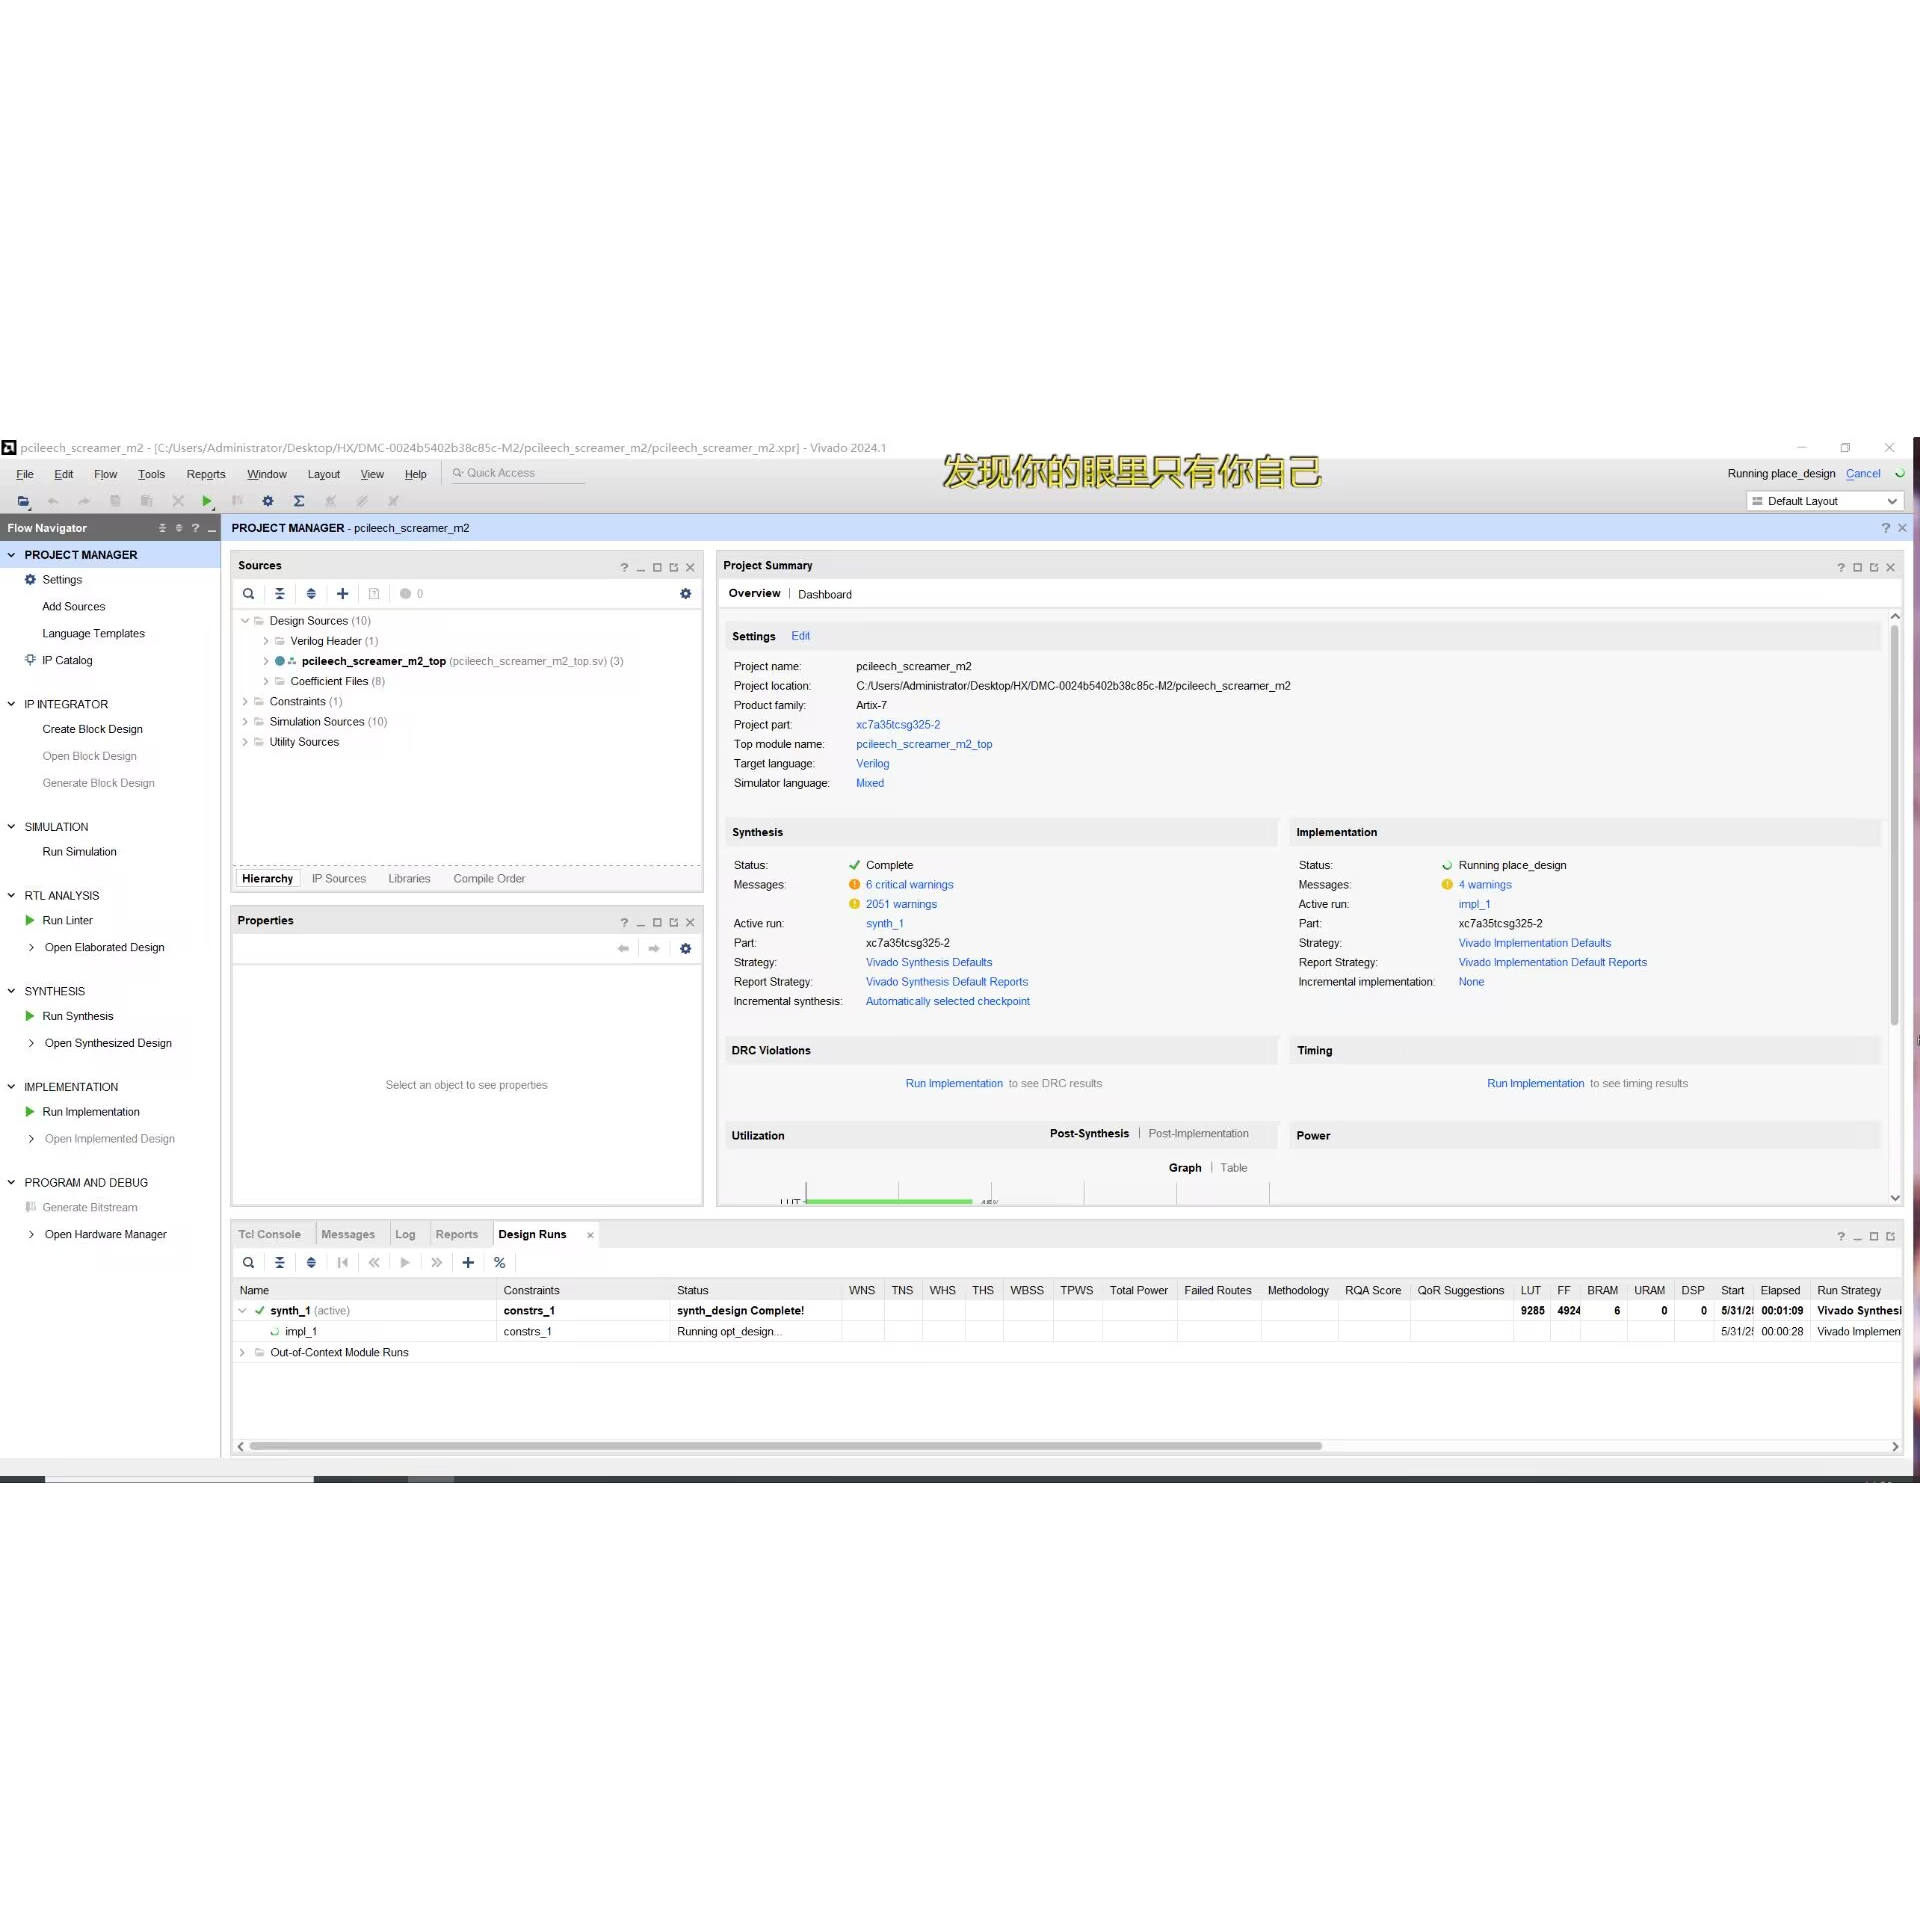Click the plus icon in the Sources panel
The height and width of the screenshot is (1920, 1920).
point(342,594)
